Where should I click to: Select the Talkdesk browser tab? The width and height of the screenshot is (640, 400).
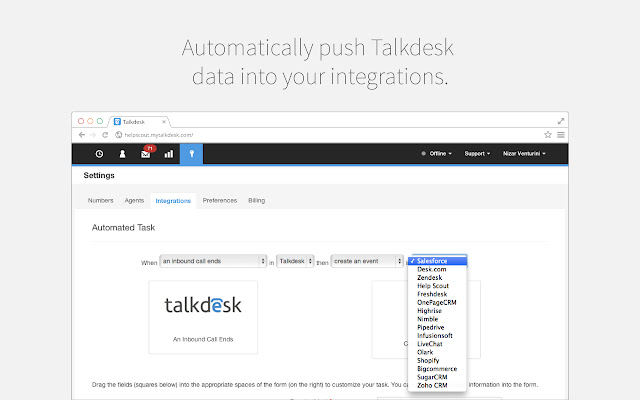139,122
